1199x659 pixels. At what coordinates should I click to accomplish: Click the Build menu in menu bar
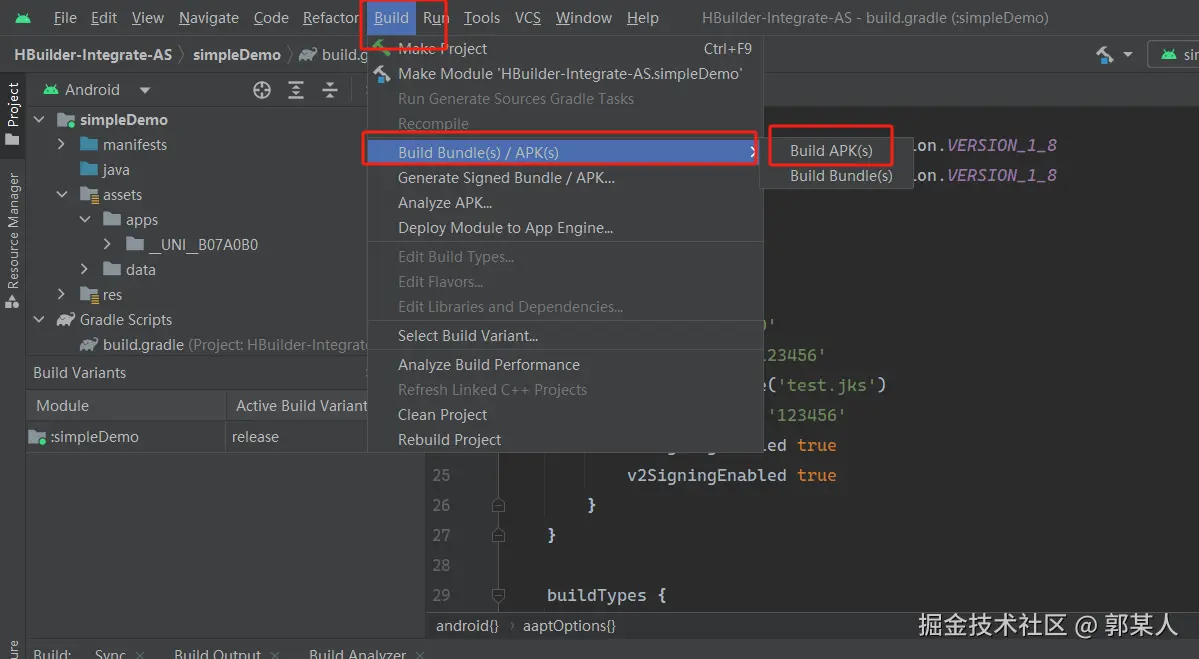(x=391, y=18)
